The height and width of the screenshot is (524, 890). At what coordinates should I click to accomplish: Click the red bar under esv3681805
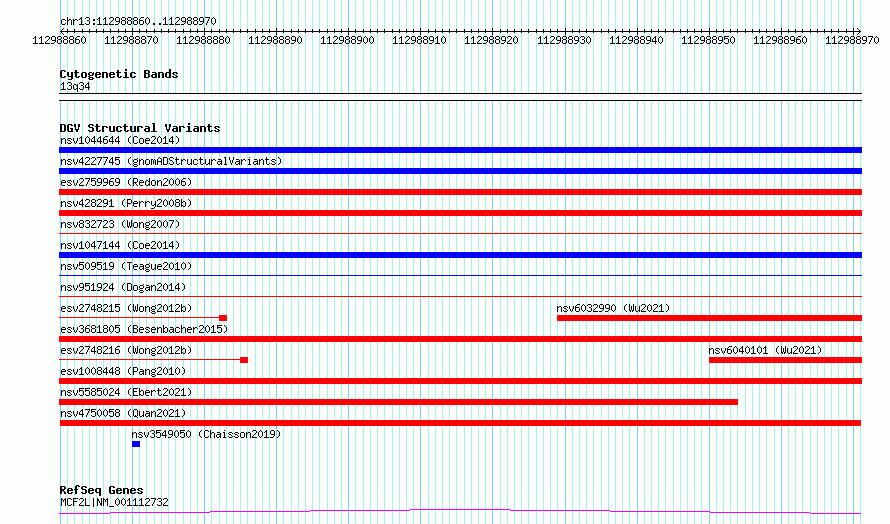[460, 339]
